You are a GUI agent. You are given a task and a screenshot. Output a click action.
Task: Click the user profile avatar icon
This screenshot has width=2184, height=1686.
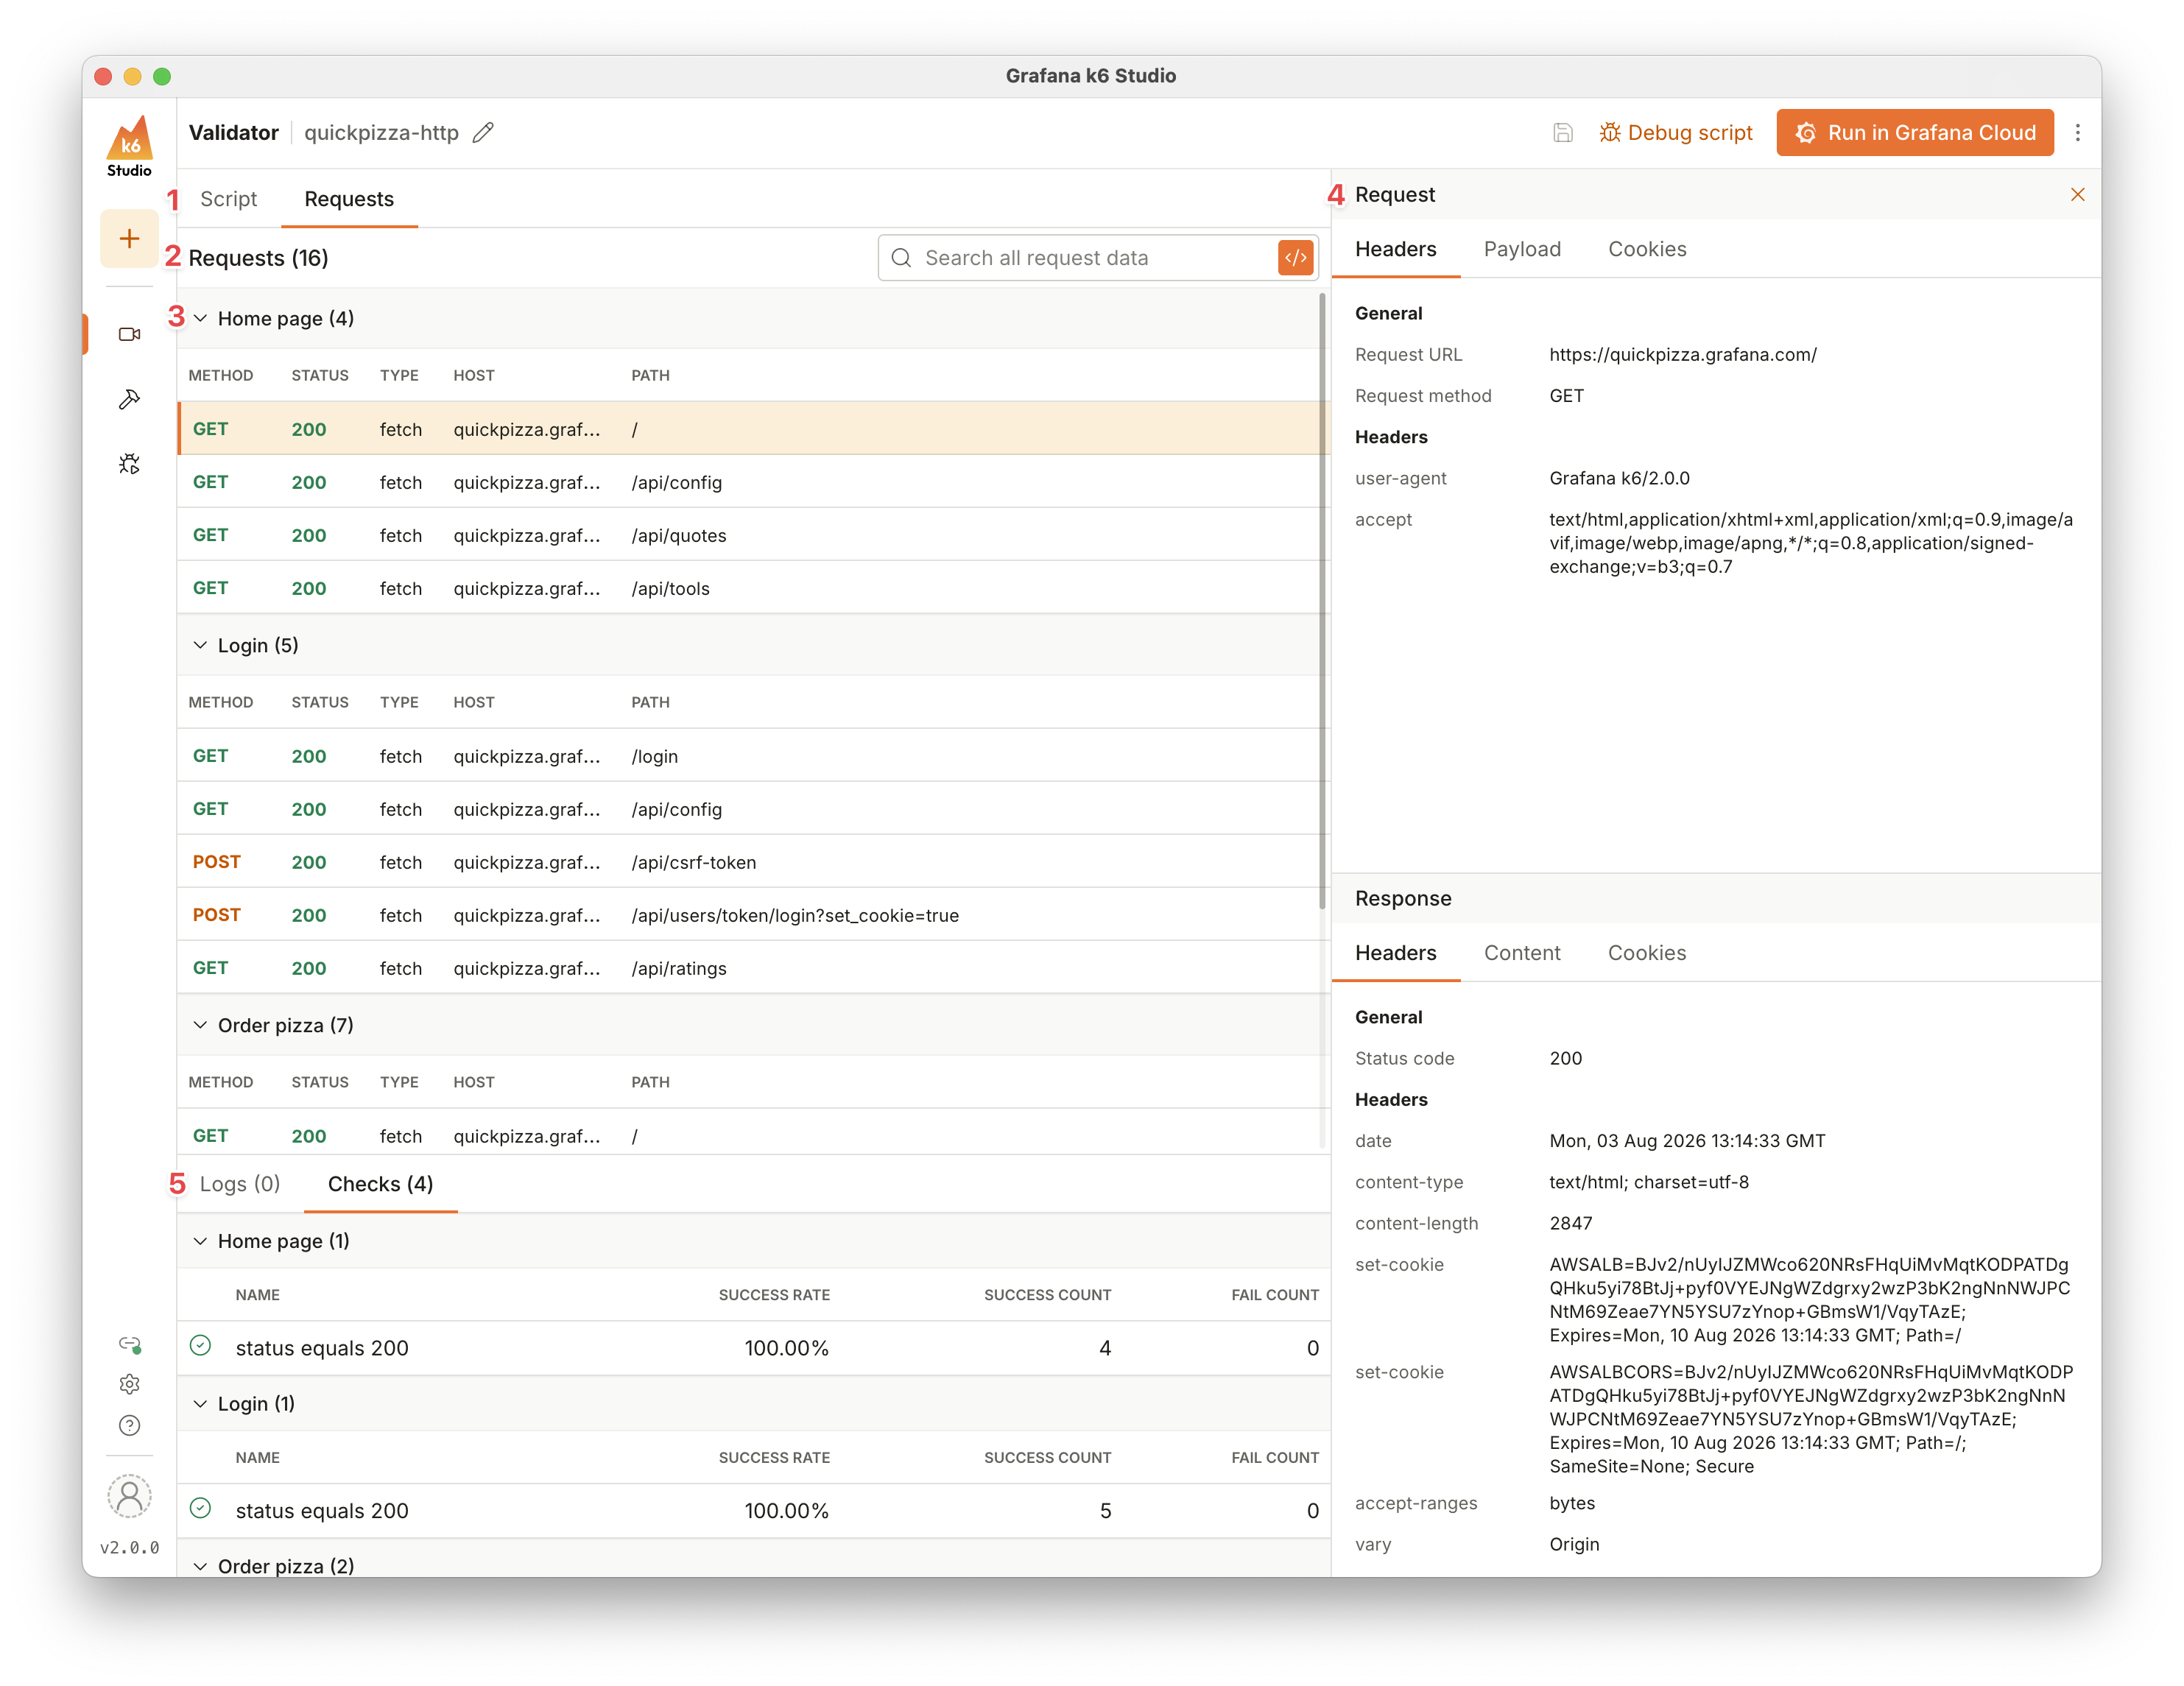(x=129, y=1496)
